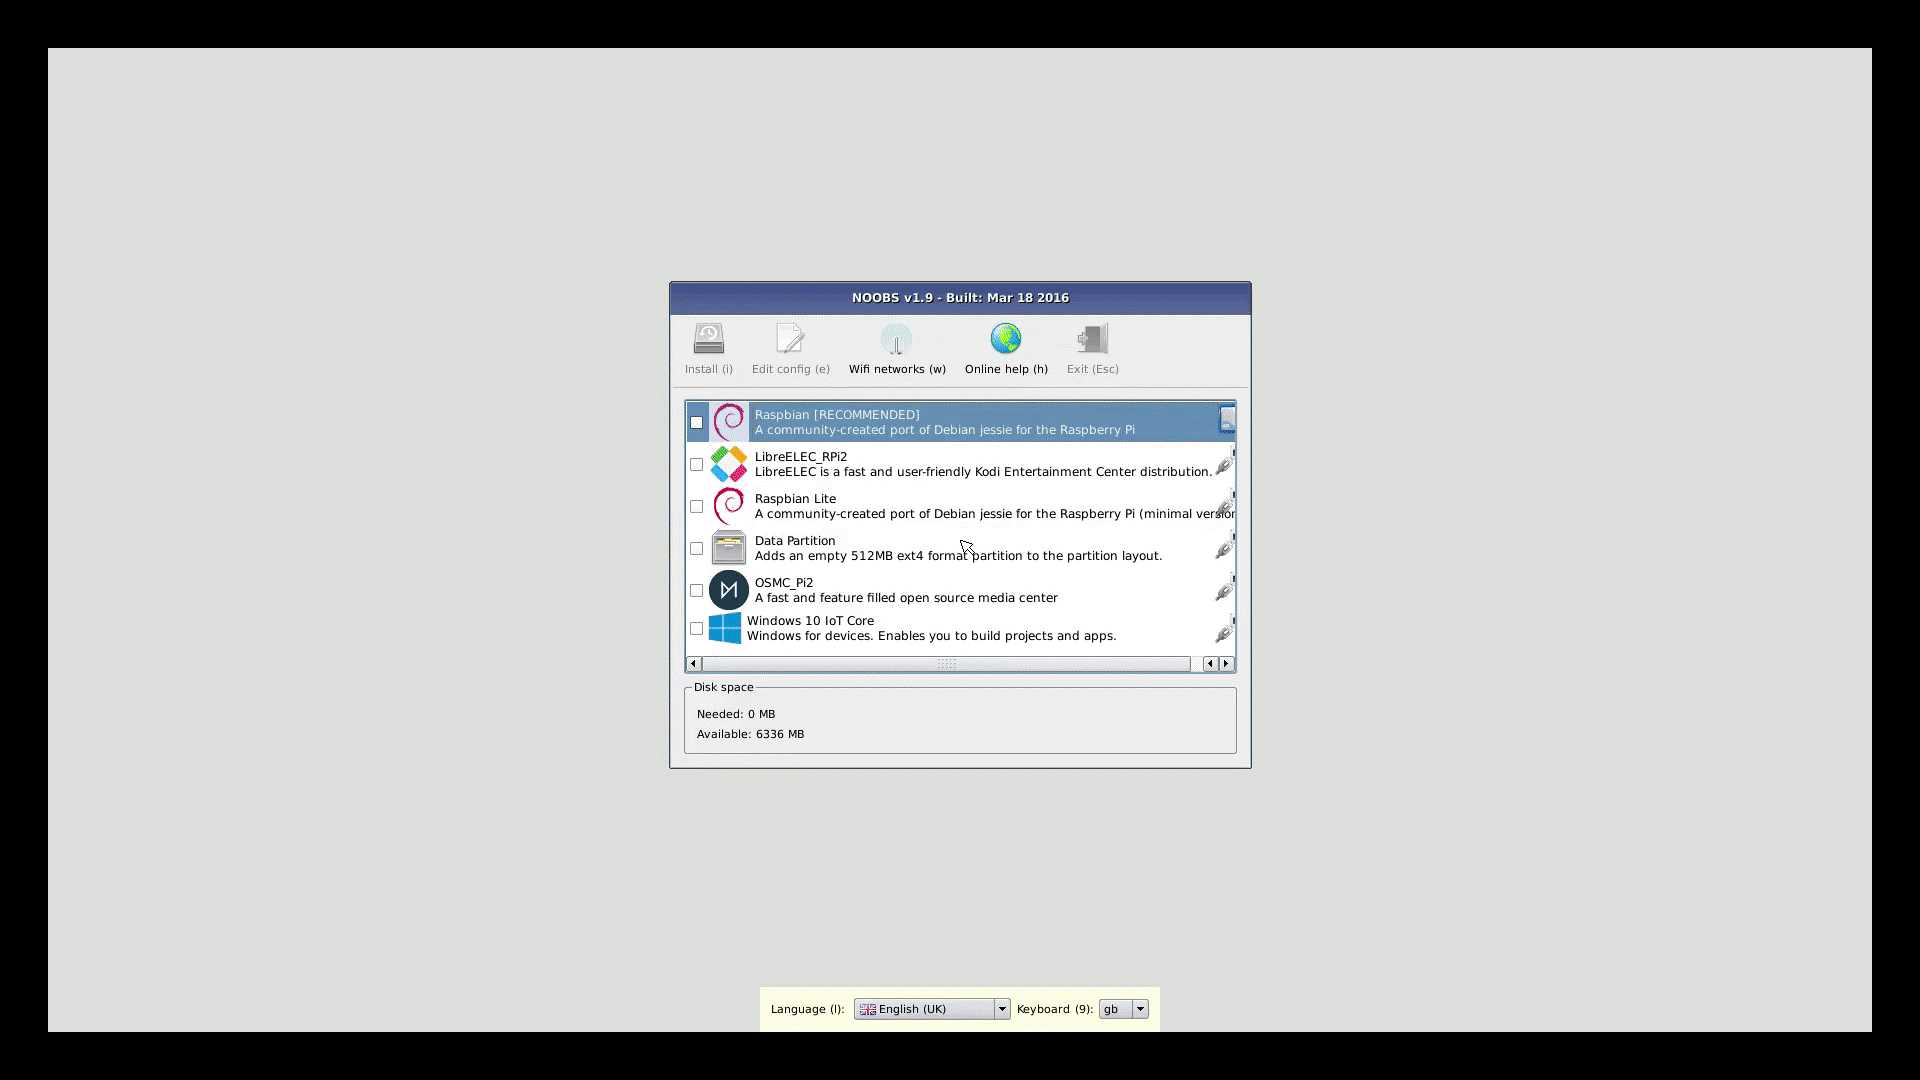
Task: Select Data Partition from OS list
Action: point(696,547)
